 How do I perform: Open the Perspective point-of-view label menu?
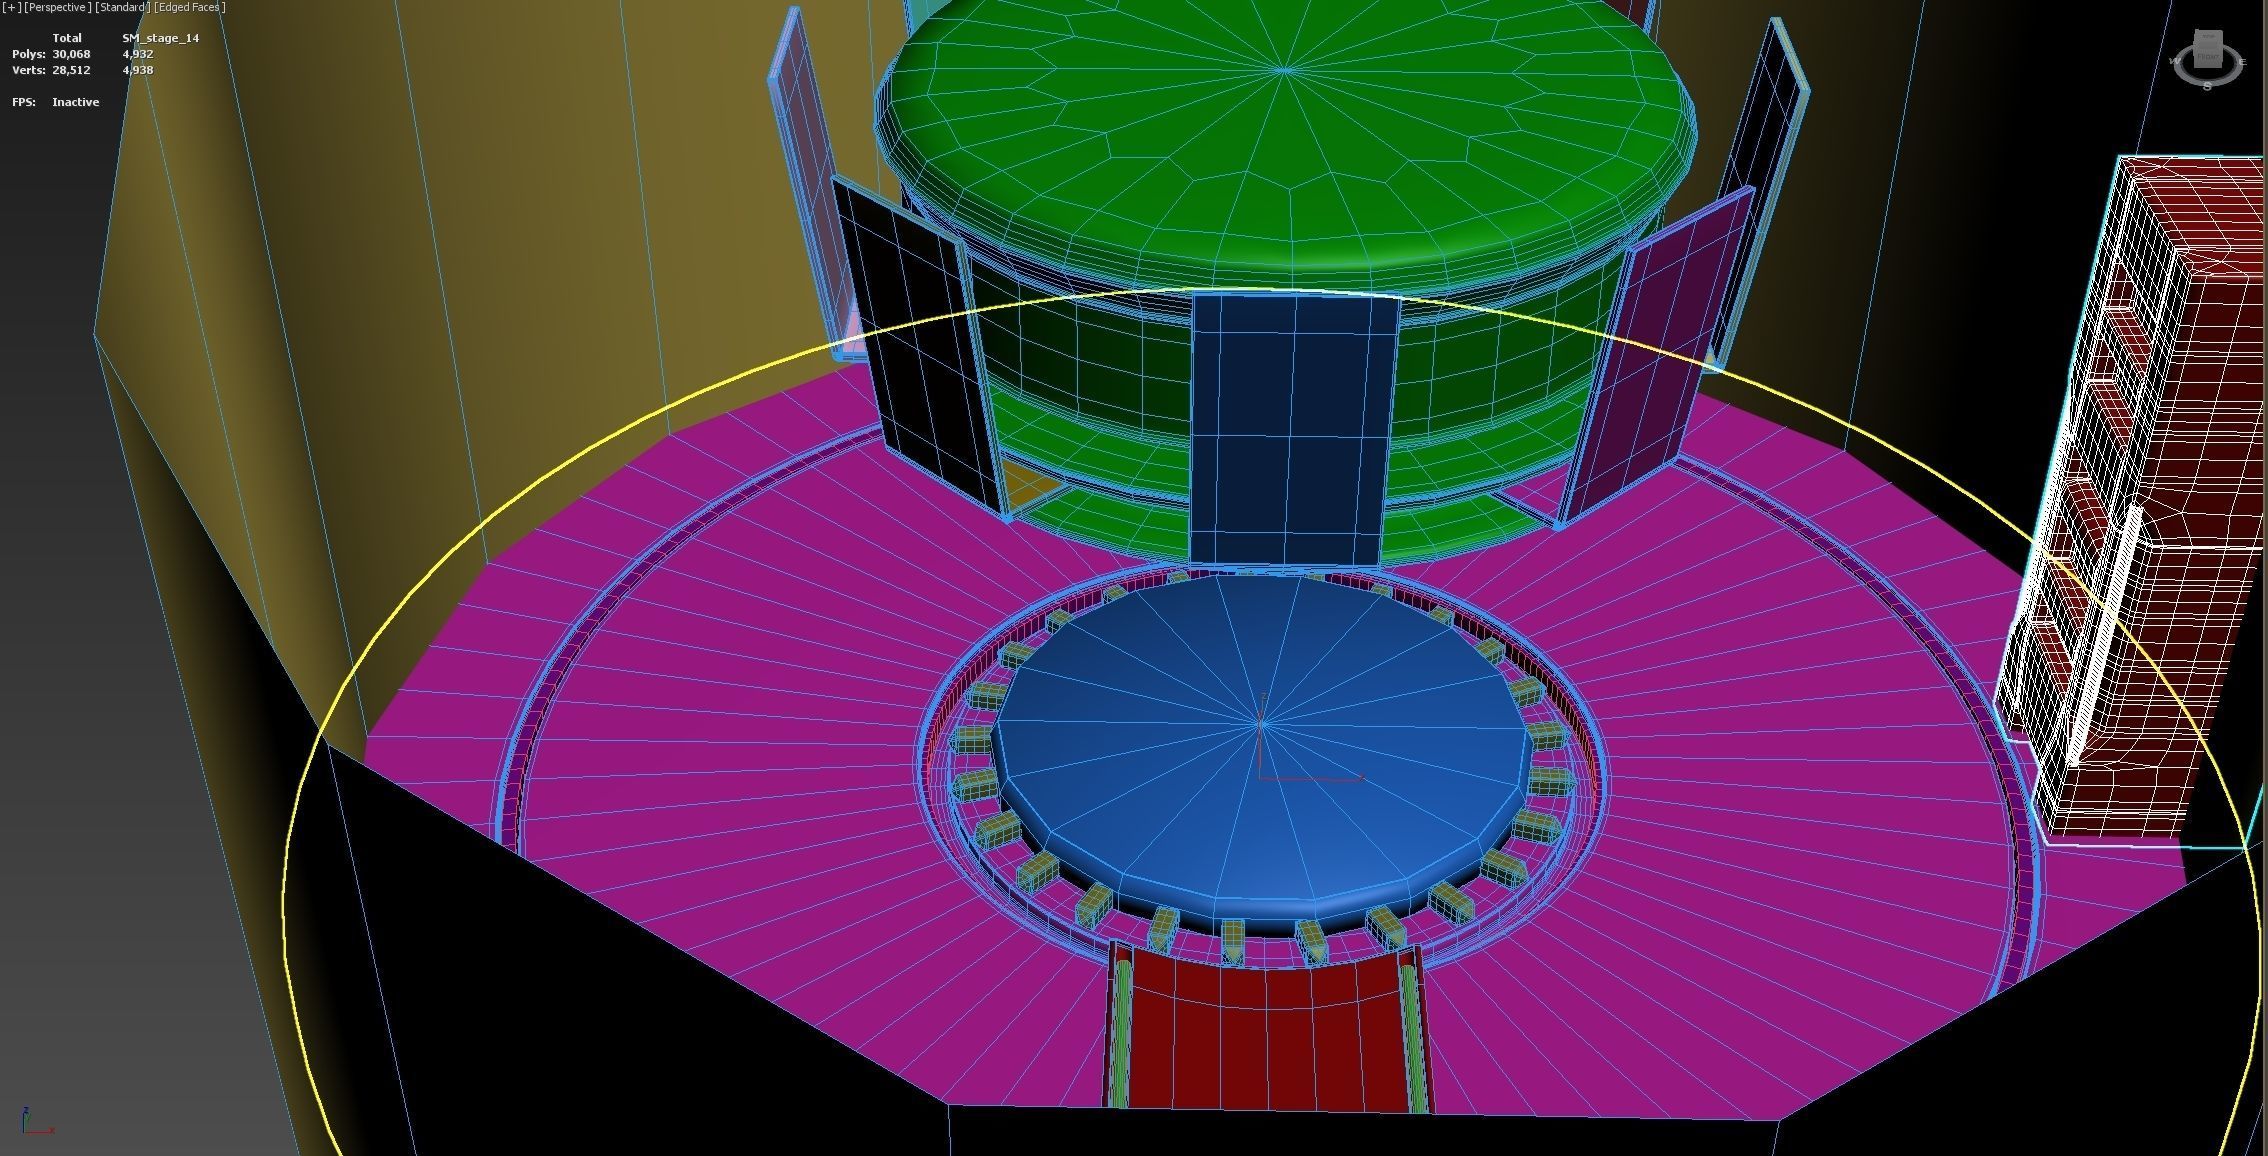point(57,7)
